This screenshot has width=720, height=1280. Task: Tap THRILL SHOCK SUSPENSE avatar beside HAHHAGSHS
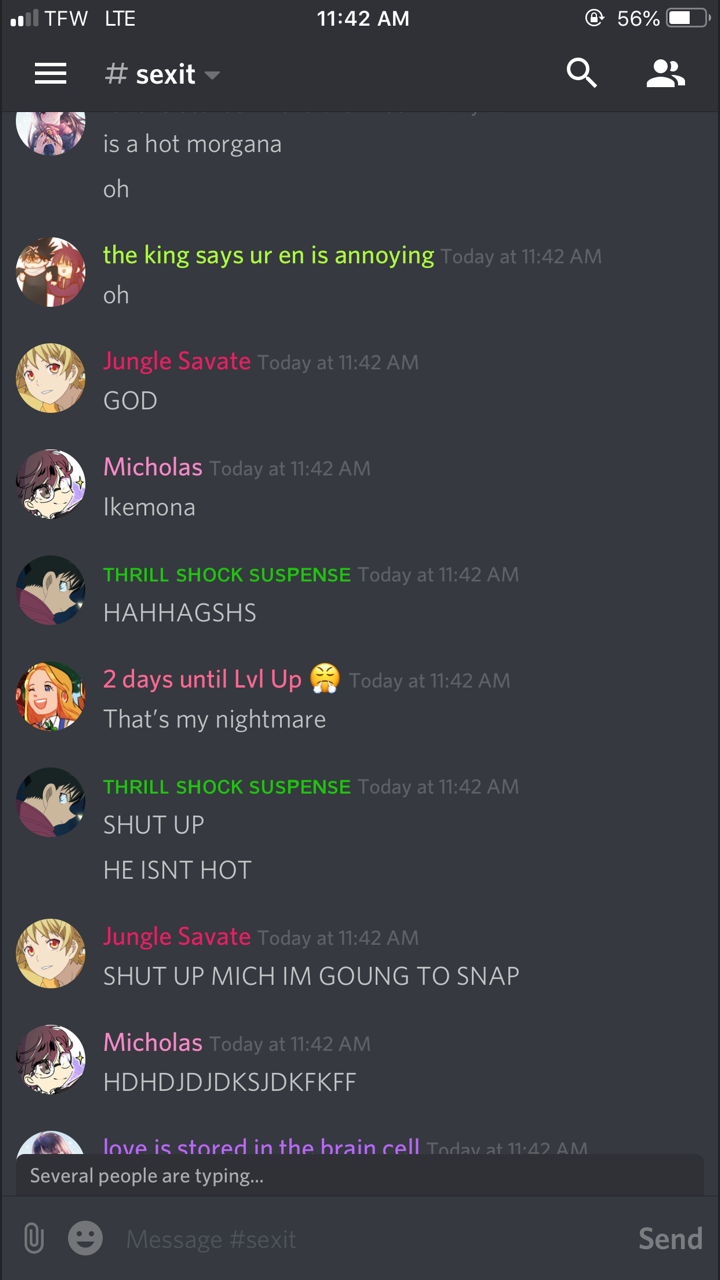pos(51,590)
